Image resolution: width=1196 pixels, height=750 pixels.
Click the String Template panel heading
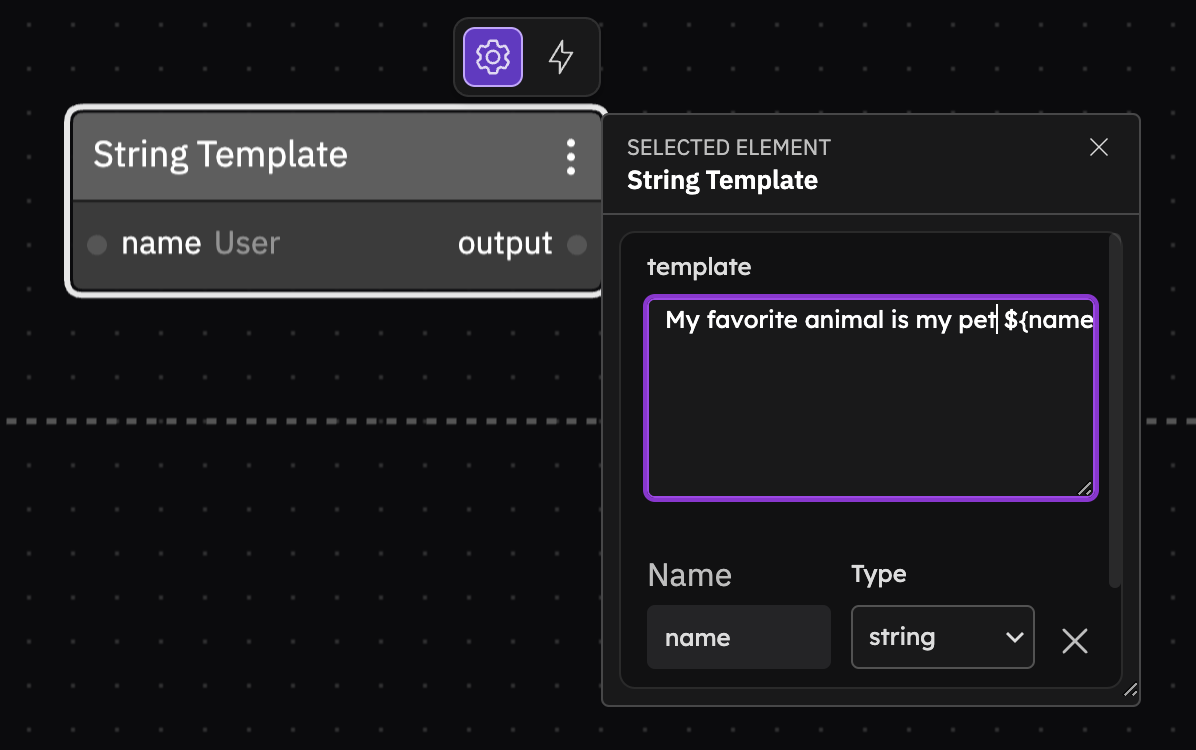[722, 181]
